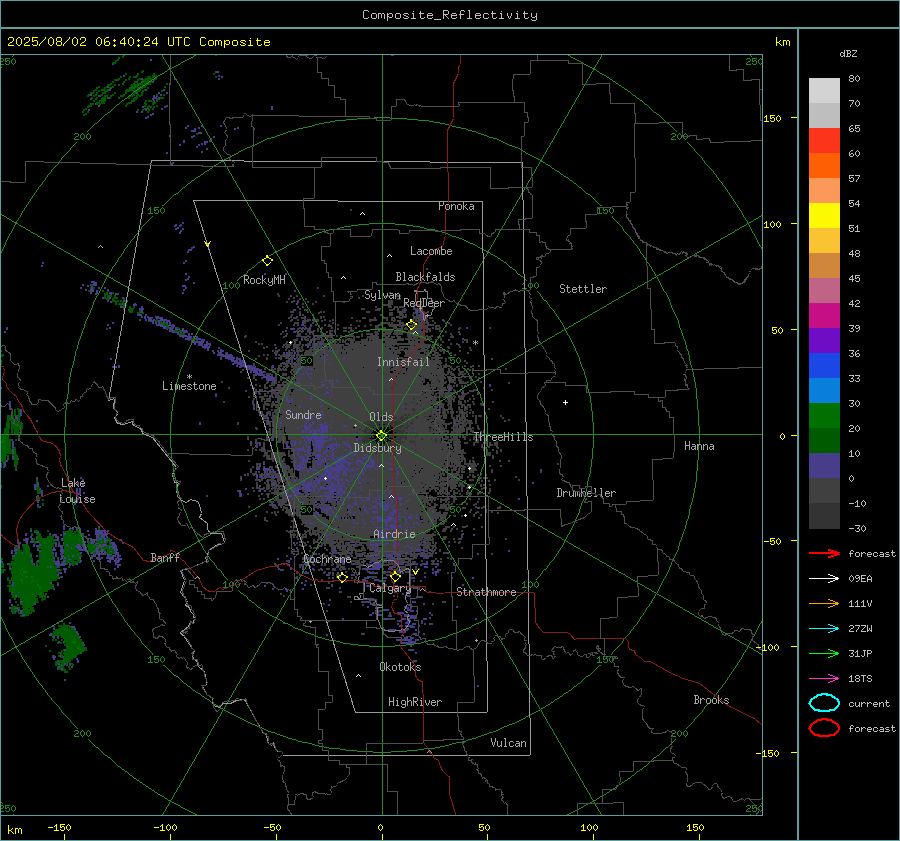Click the Calgary label on map
This screenshot has width=900, height=841.
[x=390, y=588]
